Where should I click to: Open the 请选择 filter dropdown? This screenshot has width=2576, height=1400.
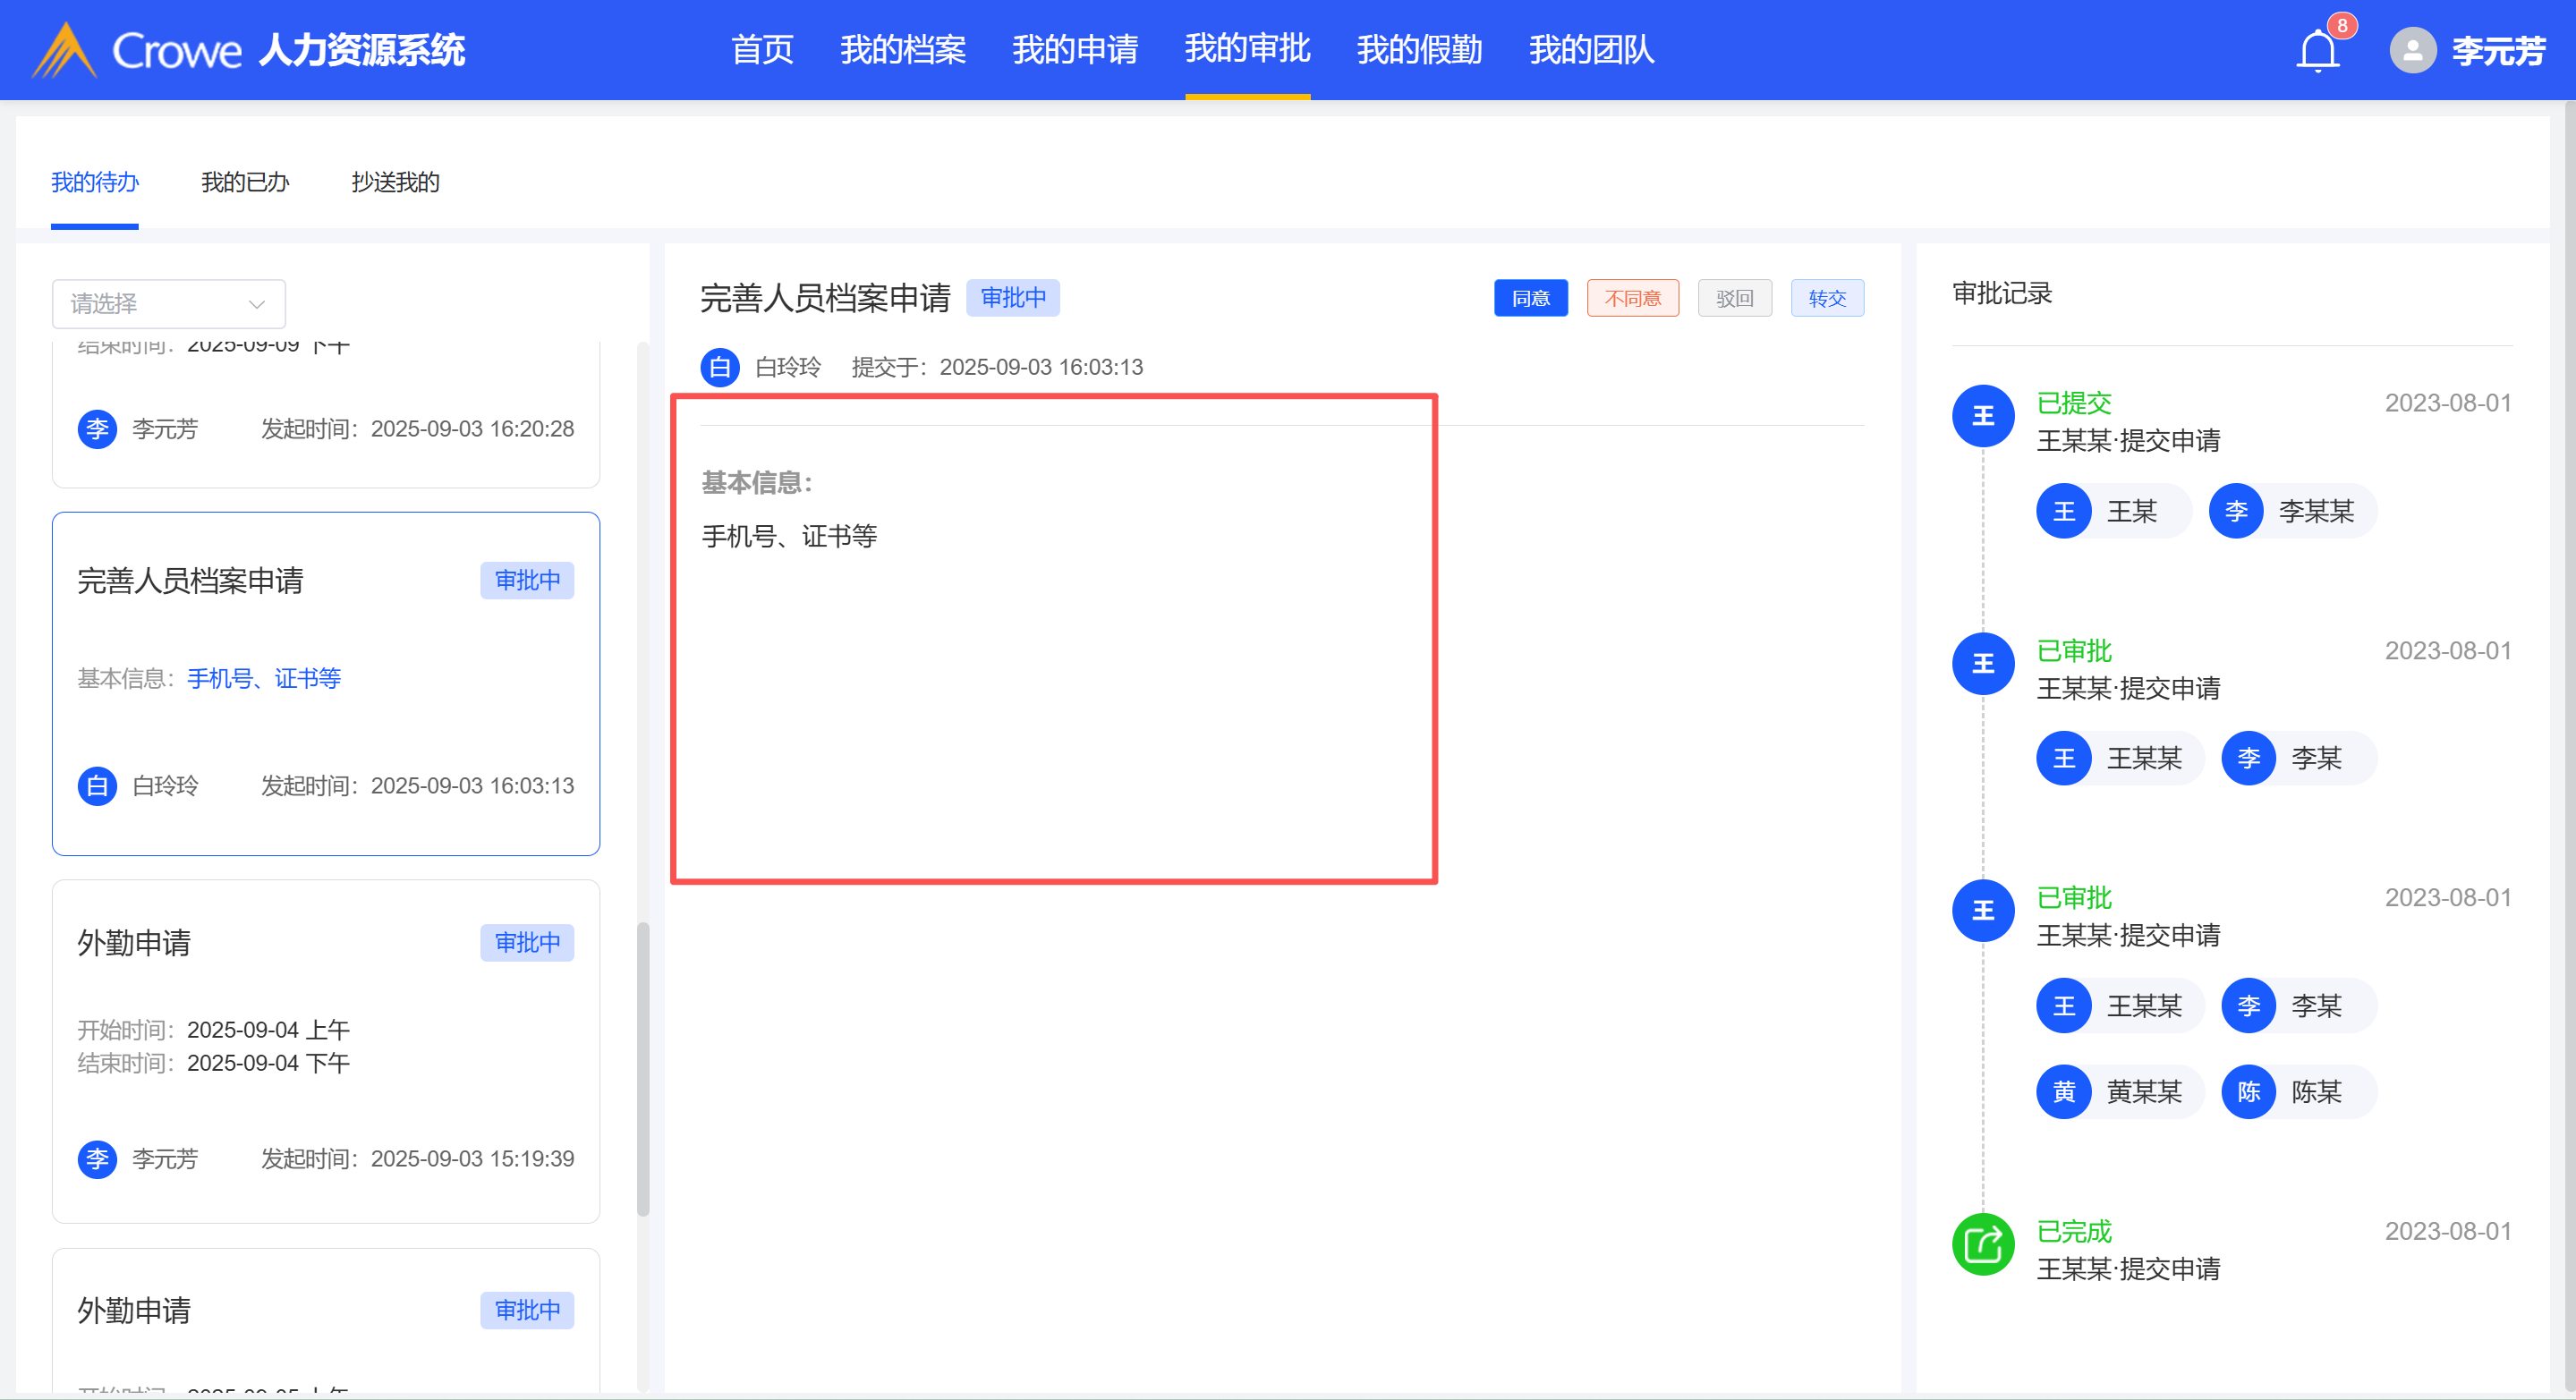[x=168, y=304]
